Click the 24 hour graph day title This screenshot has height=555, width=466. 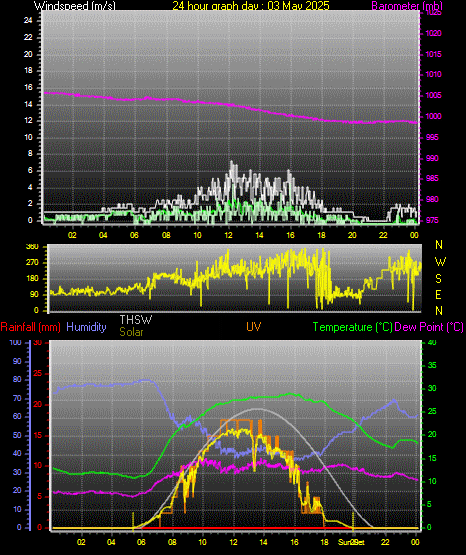(251, 6)
